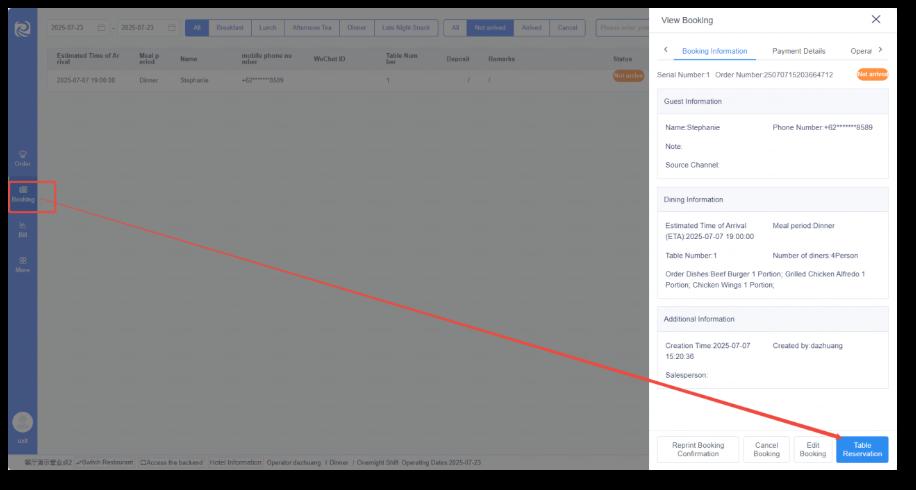Open the start date calendar icon
916x490 pixels.
pyautogui.click(x=101, y=28)
